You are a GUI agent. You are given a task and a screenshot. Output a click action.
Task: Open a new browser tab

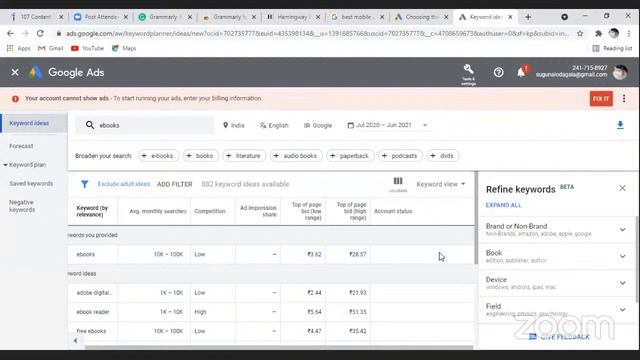(x=528, y=17)
